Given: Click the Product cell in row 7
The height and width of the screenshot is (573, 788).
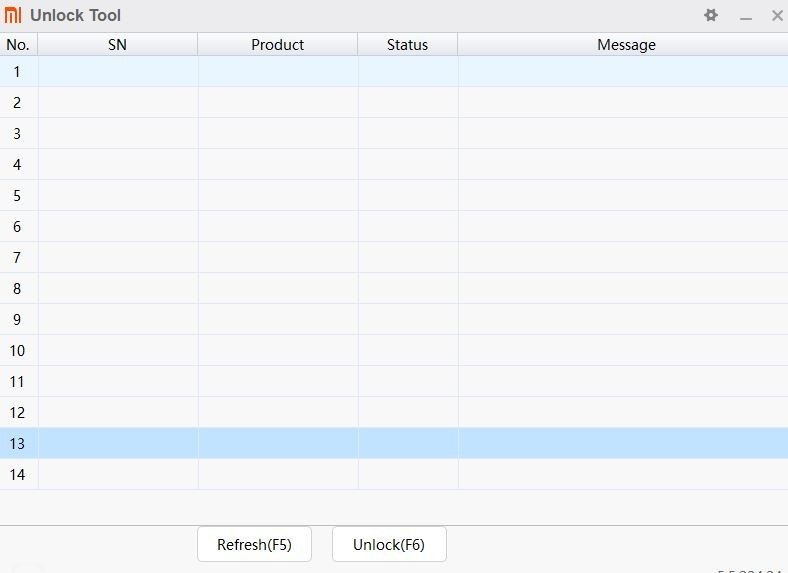Looking at the screenshot, I should [278, 257].
